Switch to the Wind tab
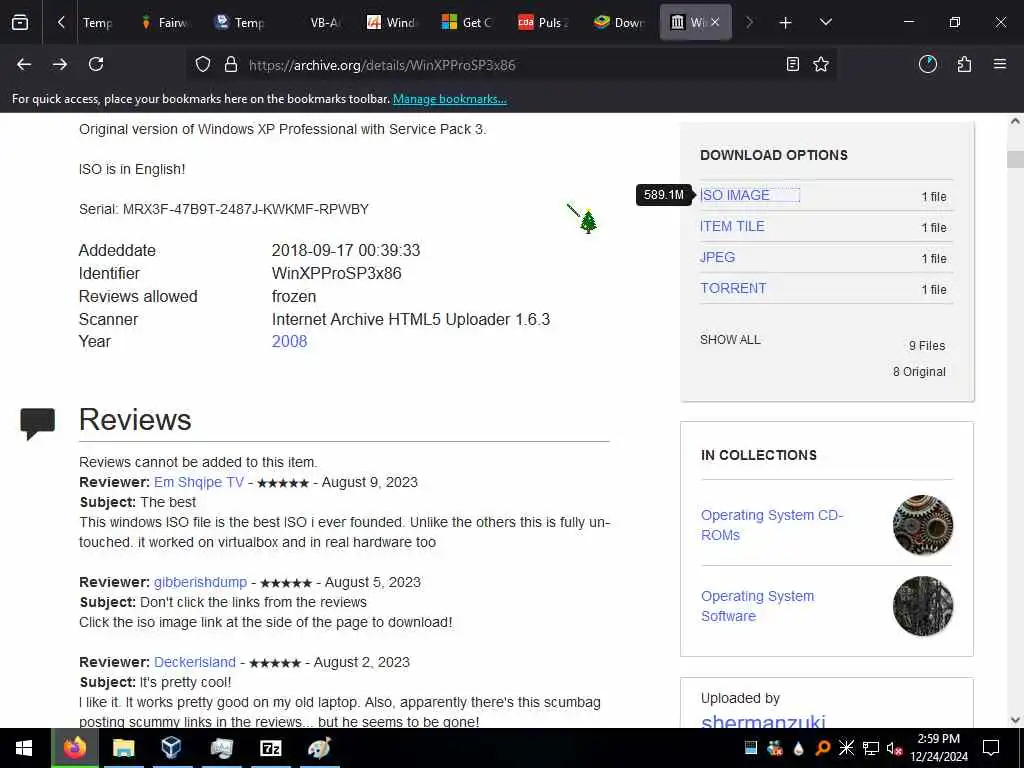Image resolution: width=1024 pixels, height=768 pixels. [392, 23]
